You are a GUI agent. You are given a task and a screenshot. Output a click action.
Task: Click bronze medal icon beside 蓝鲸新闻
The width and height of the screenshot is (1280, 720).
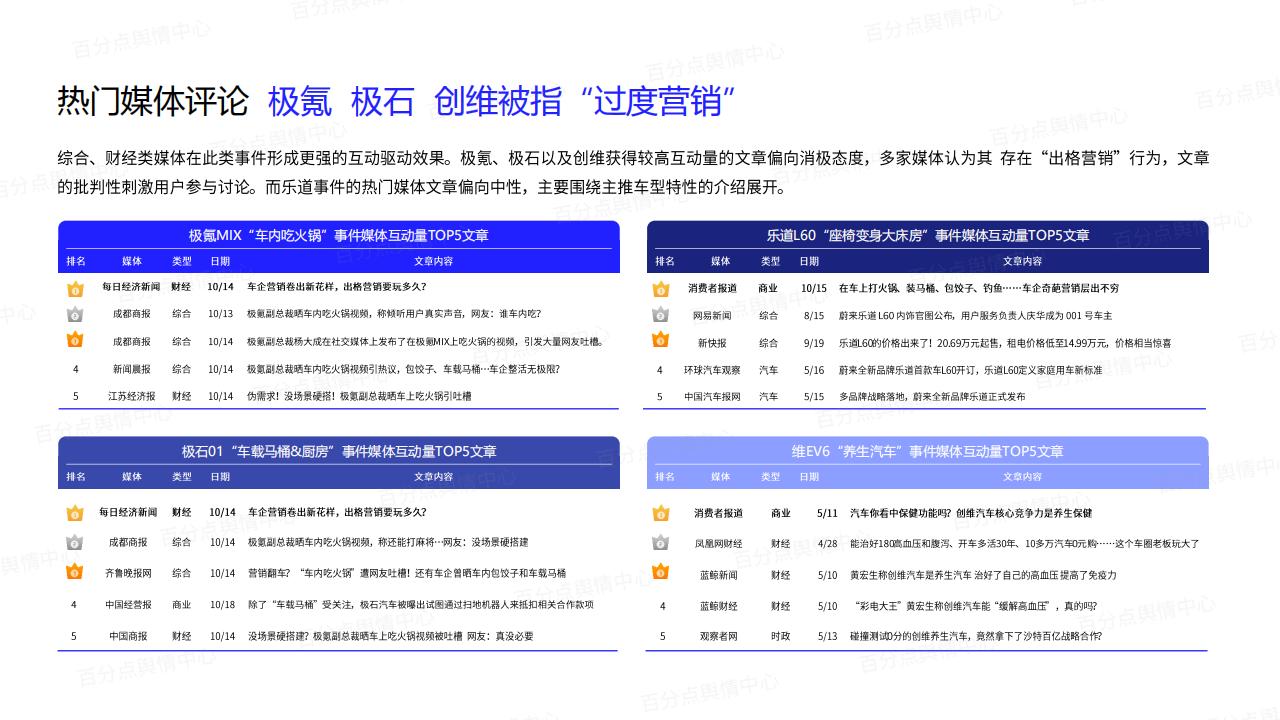point(660,573)
